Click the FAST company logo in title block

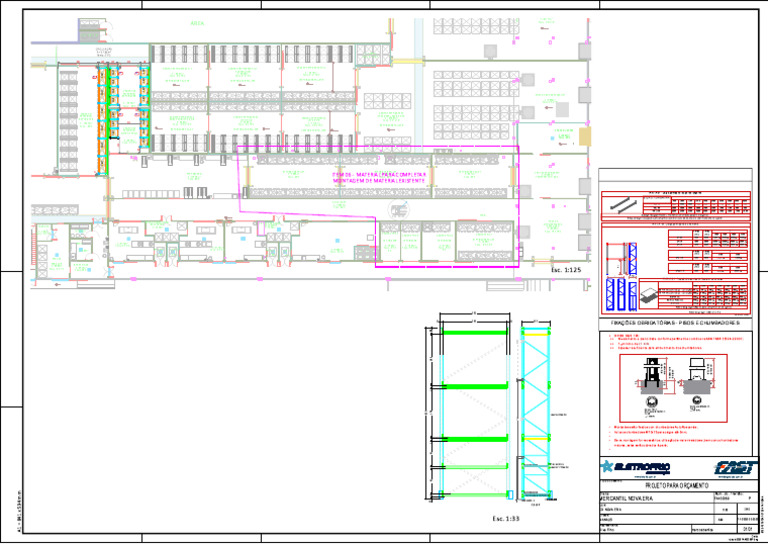pyautogui.click(x=734, y=468)
